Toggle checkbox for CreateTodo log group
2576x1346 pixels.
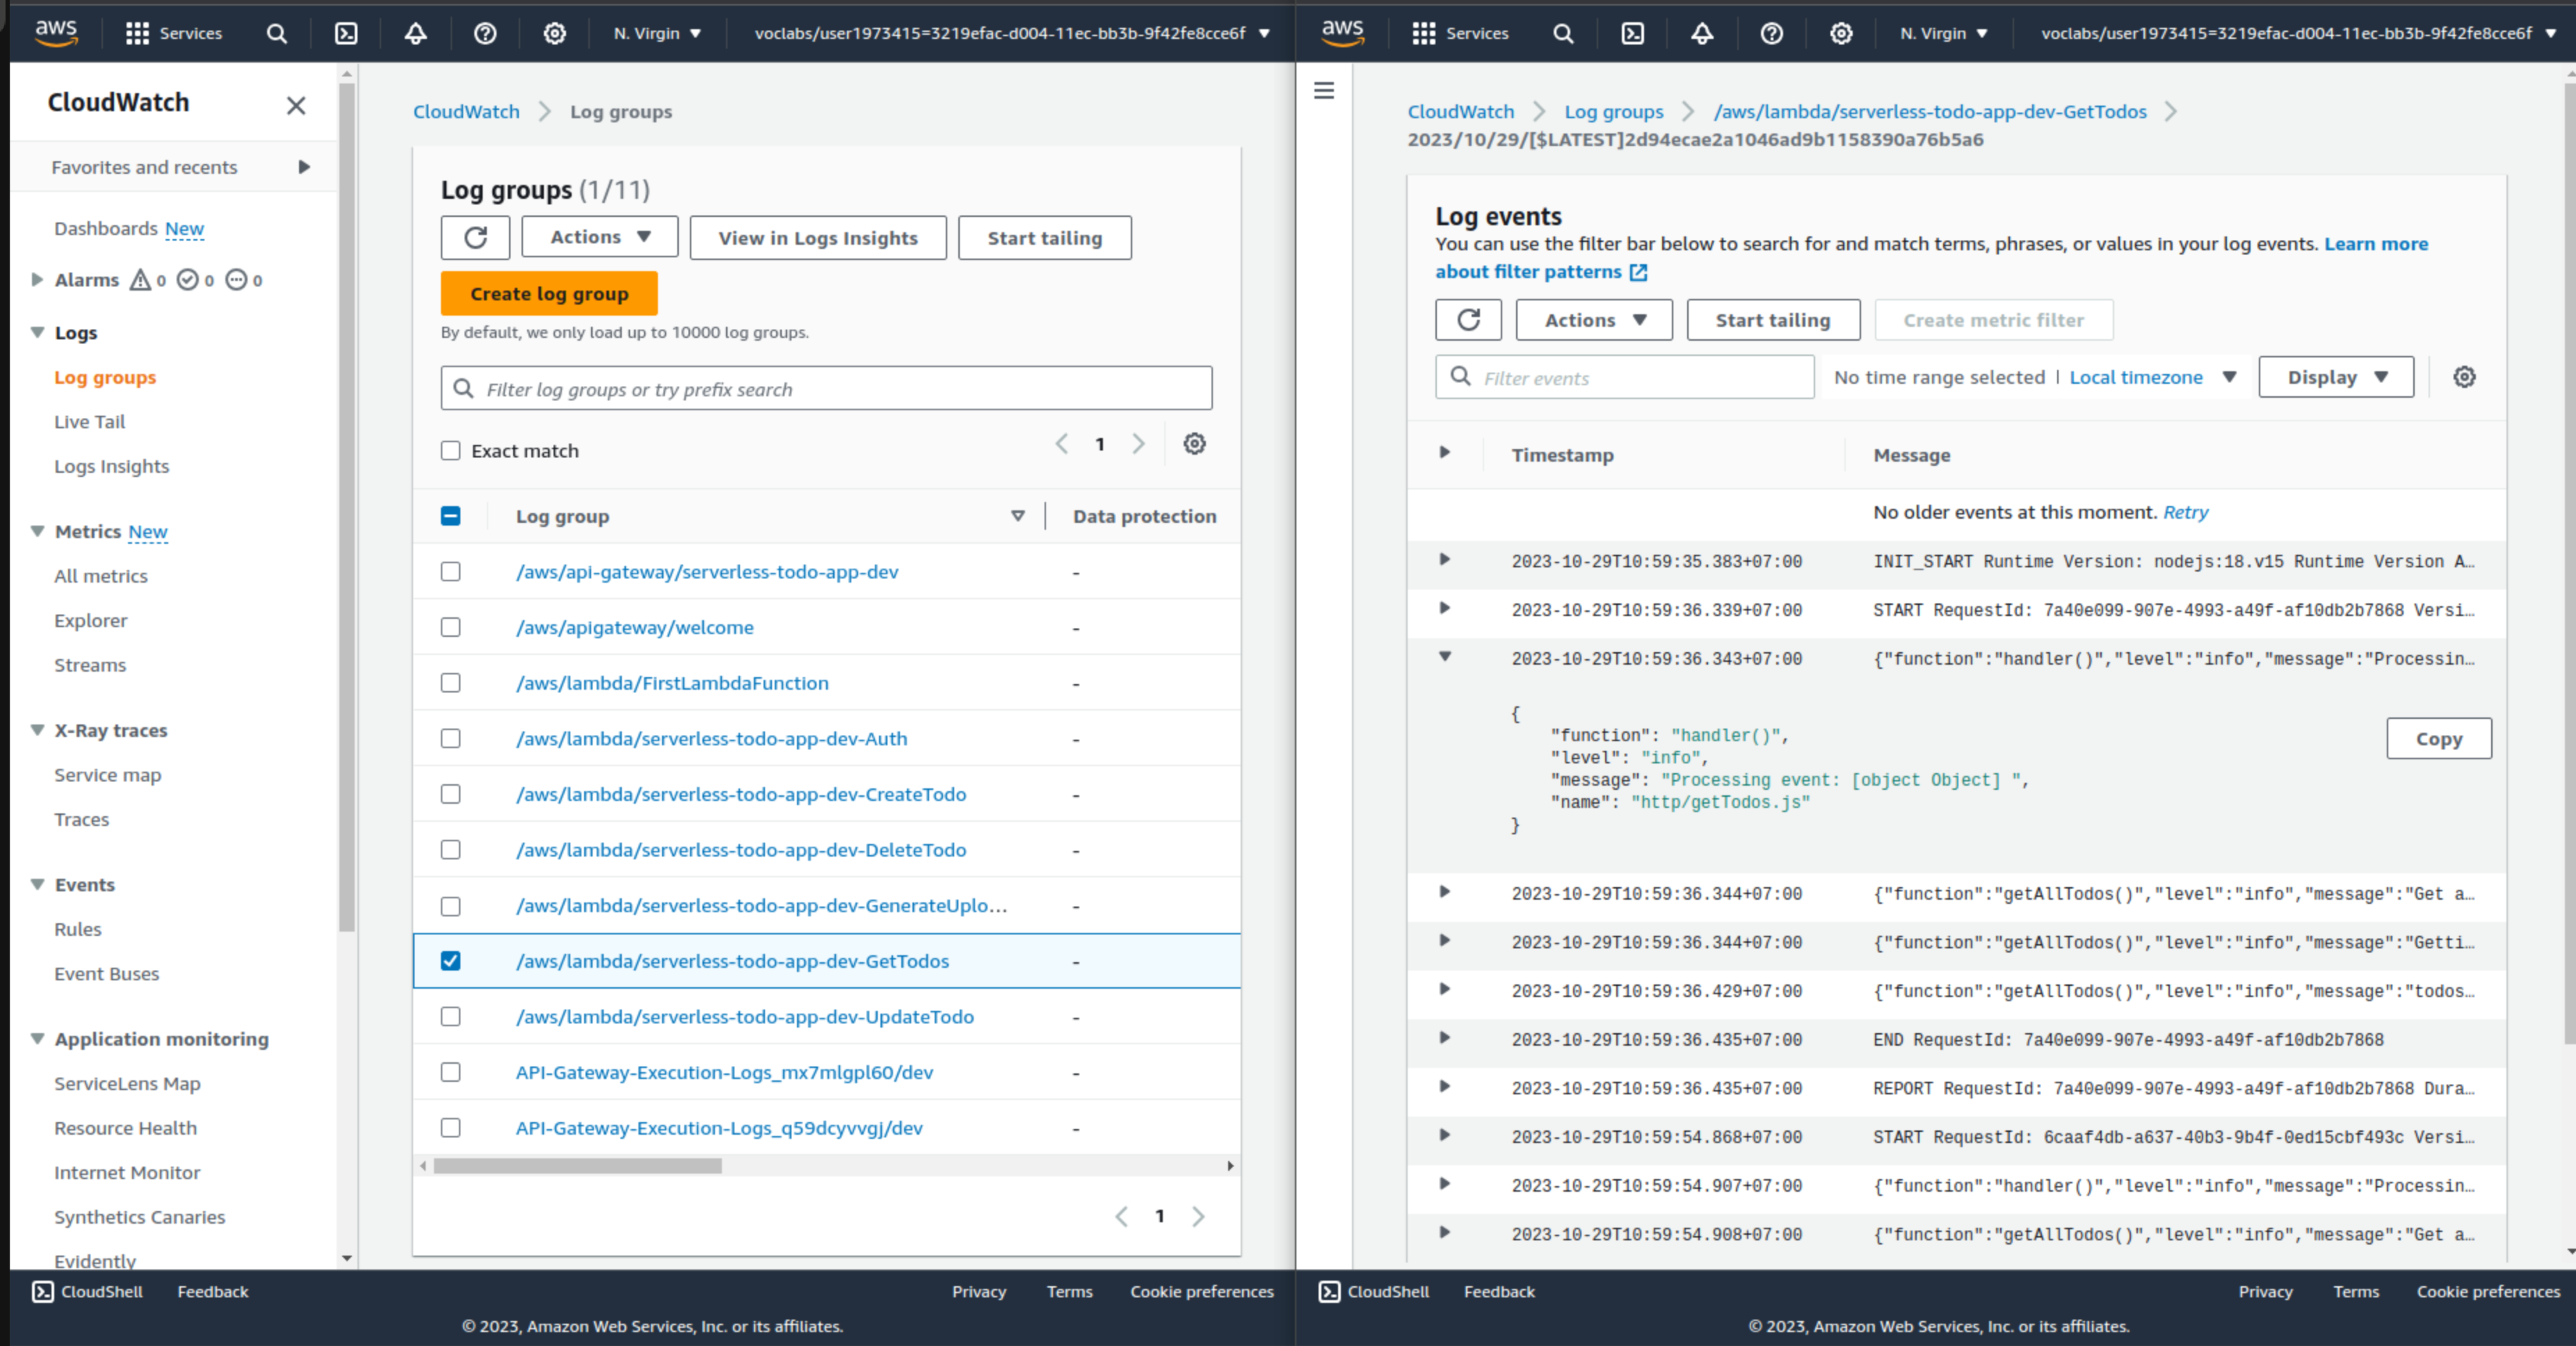(x=451, y=794)
